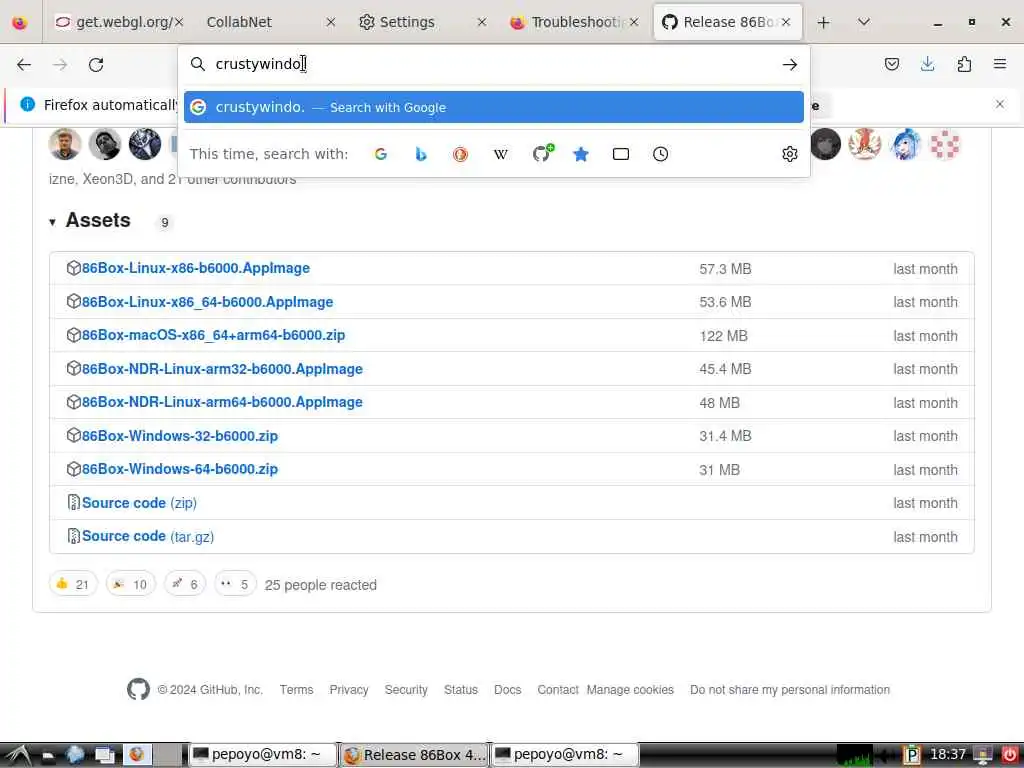Download 86Box-Linux-x86-b6000.AppImage
The height and width of the screenshot is (768, 1024).
[x=196, y=268]
